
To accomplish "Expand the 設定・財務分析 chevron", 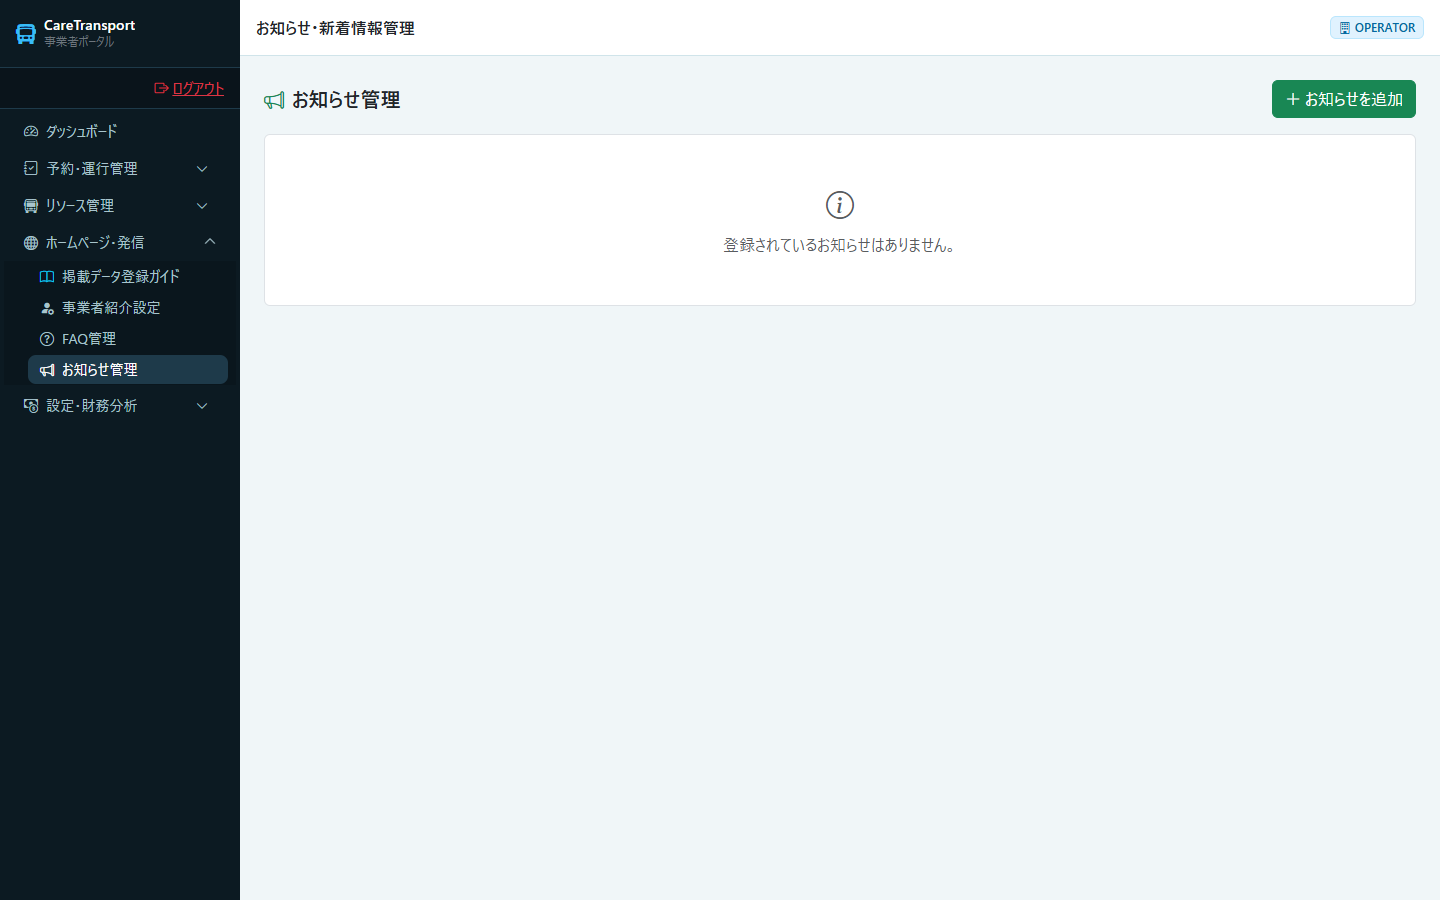I will click(202, 405).
